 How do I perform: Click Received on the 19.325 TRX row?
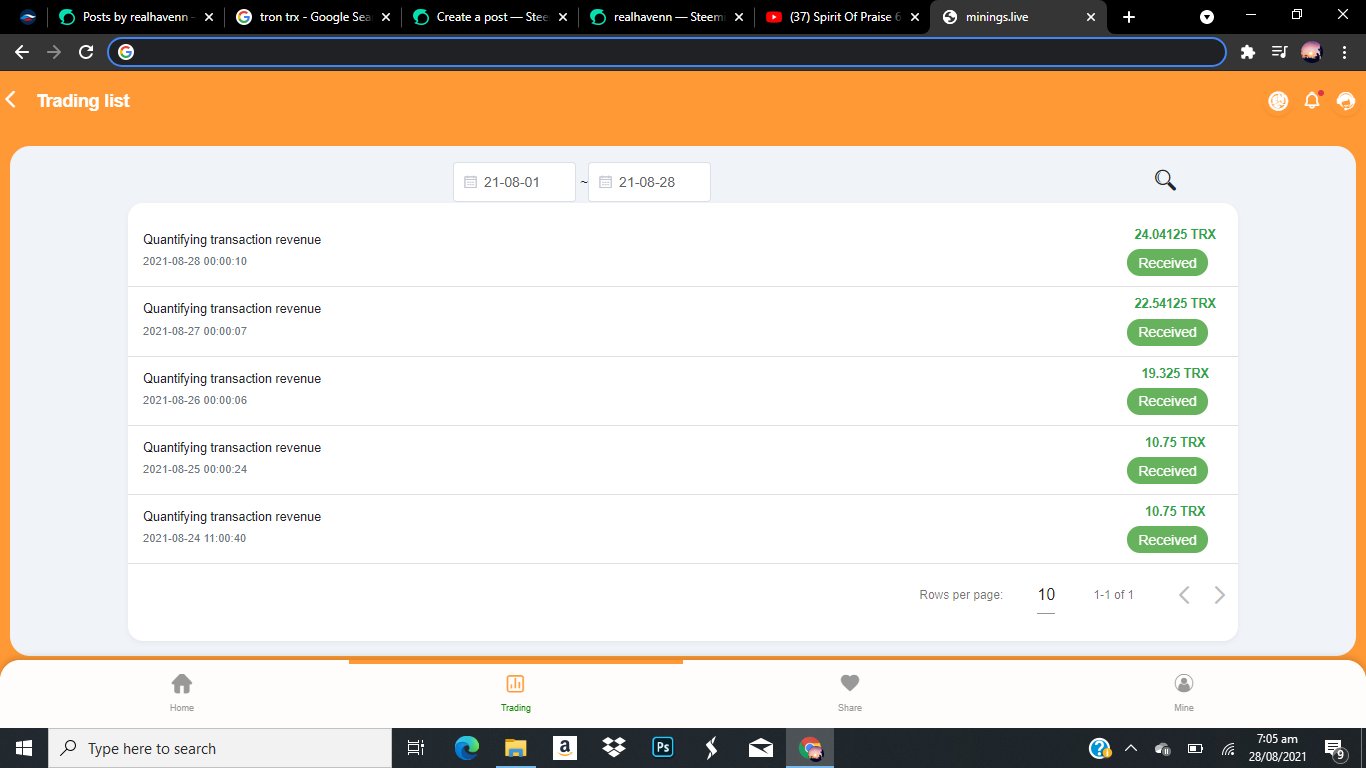coord(1167,401)
